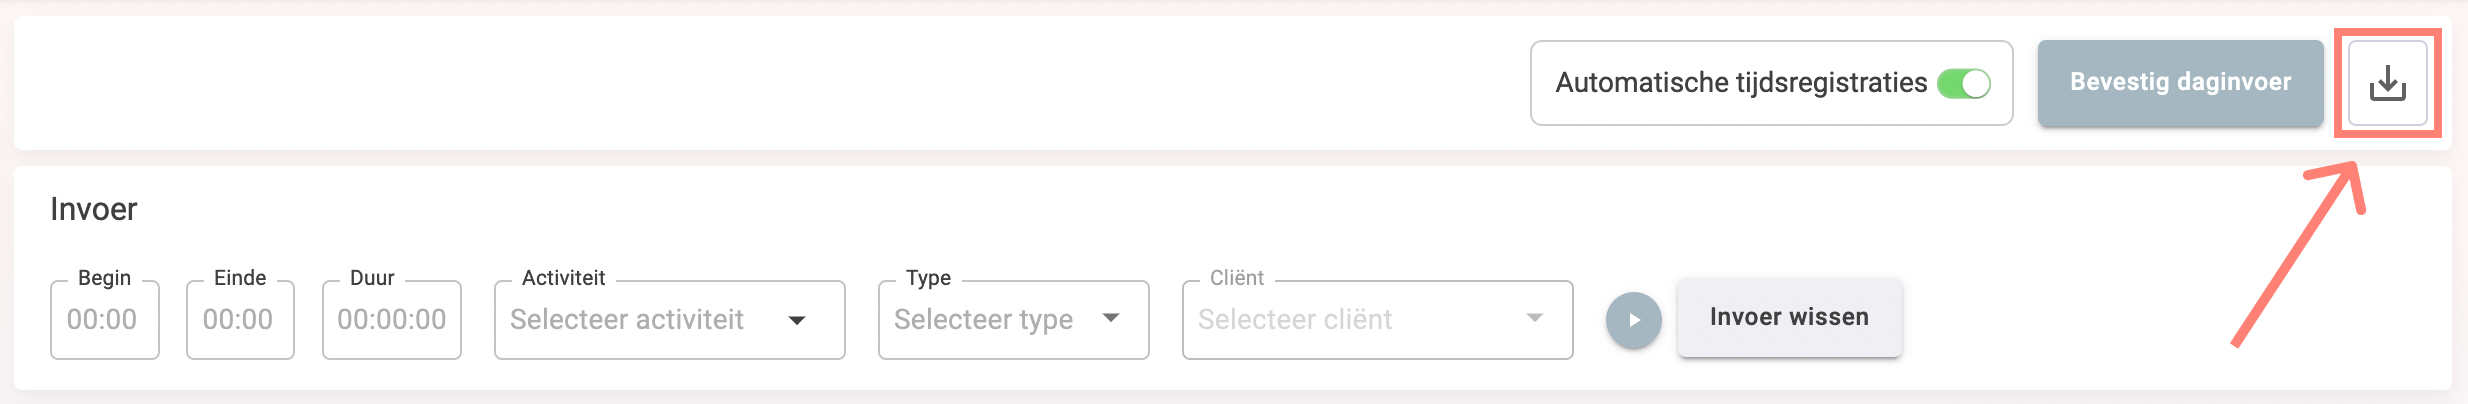Click the Invoer section heading
The image size is (2468, 404).
point(93,209)
